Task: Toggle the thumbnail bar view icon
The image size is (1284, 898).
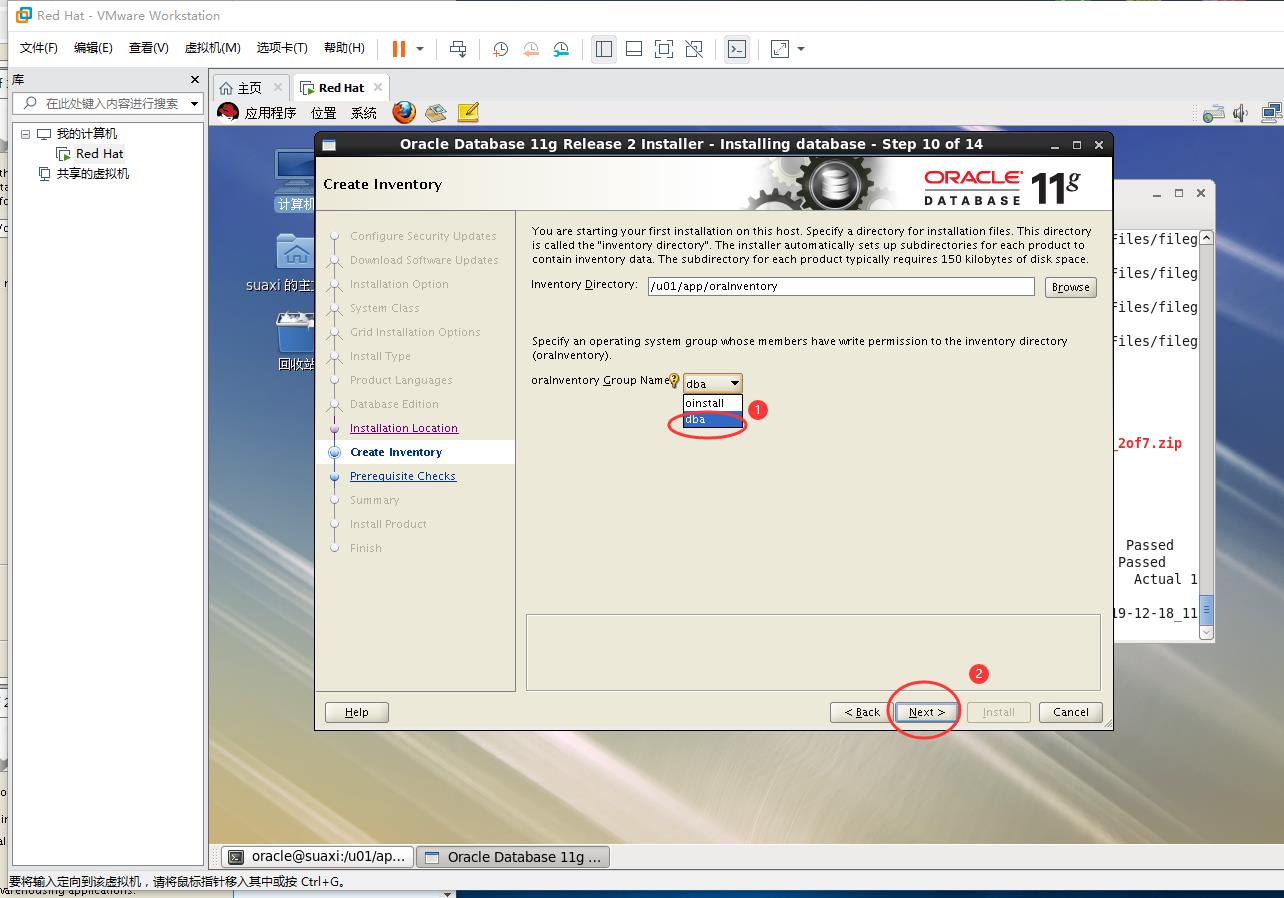Action: tap(634, 49)
